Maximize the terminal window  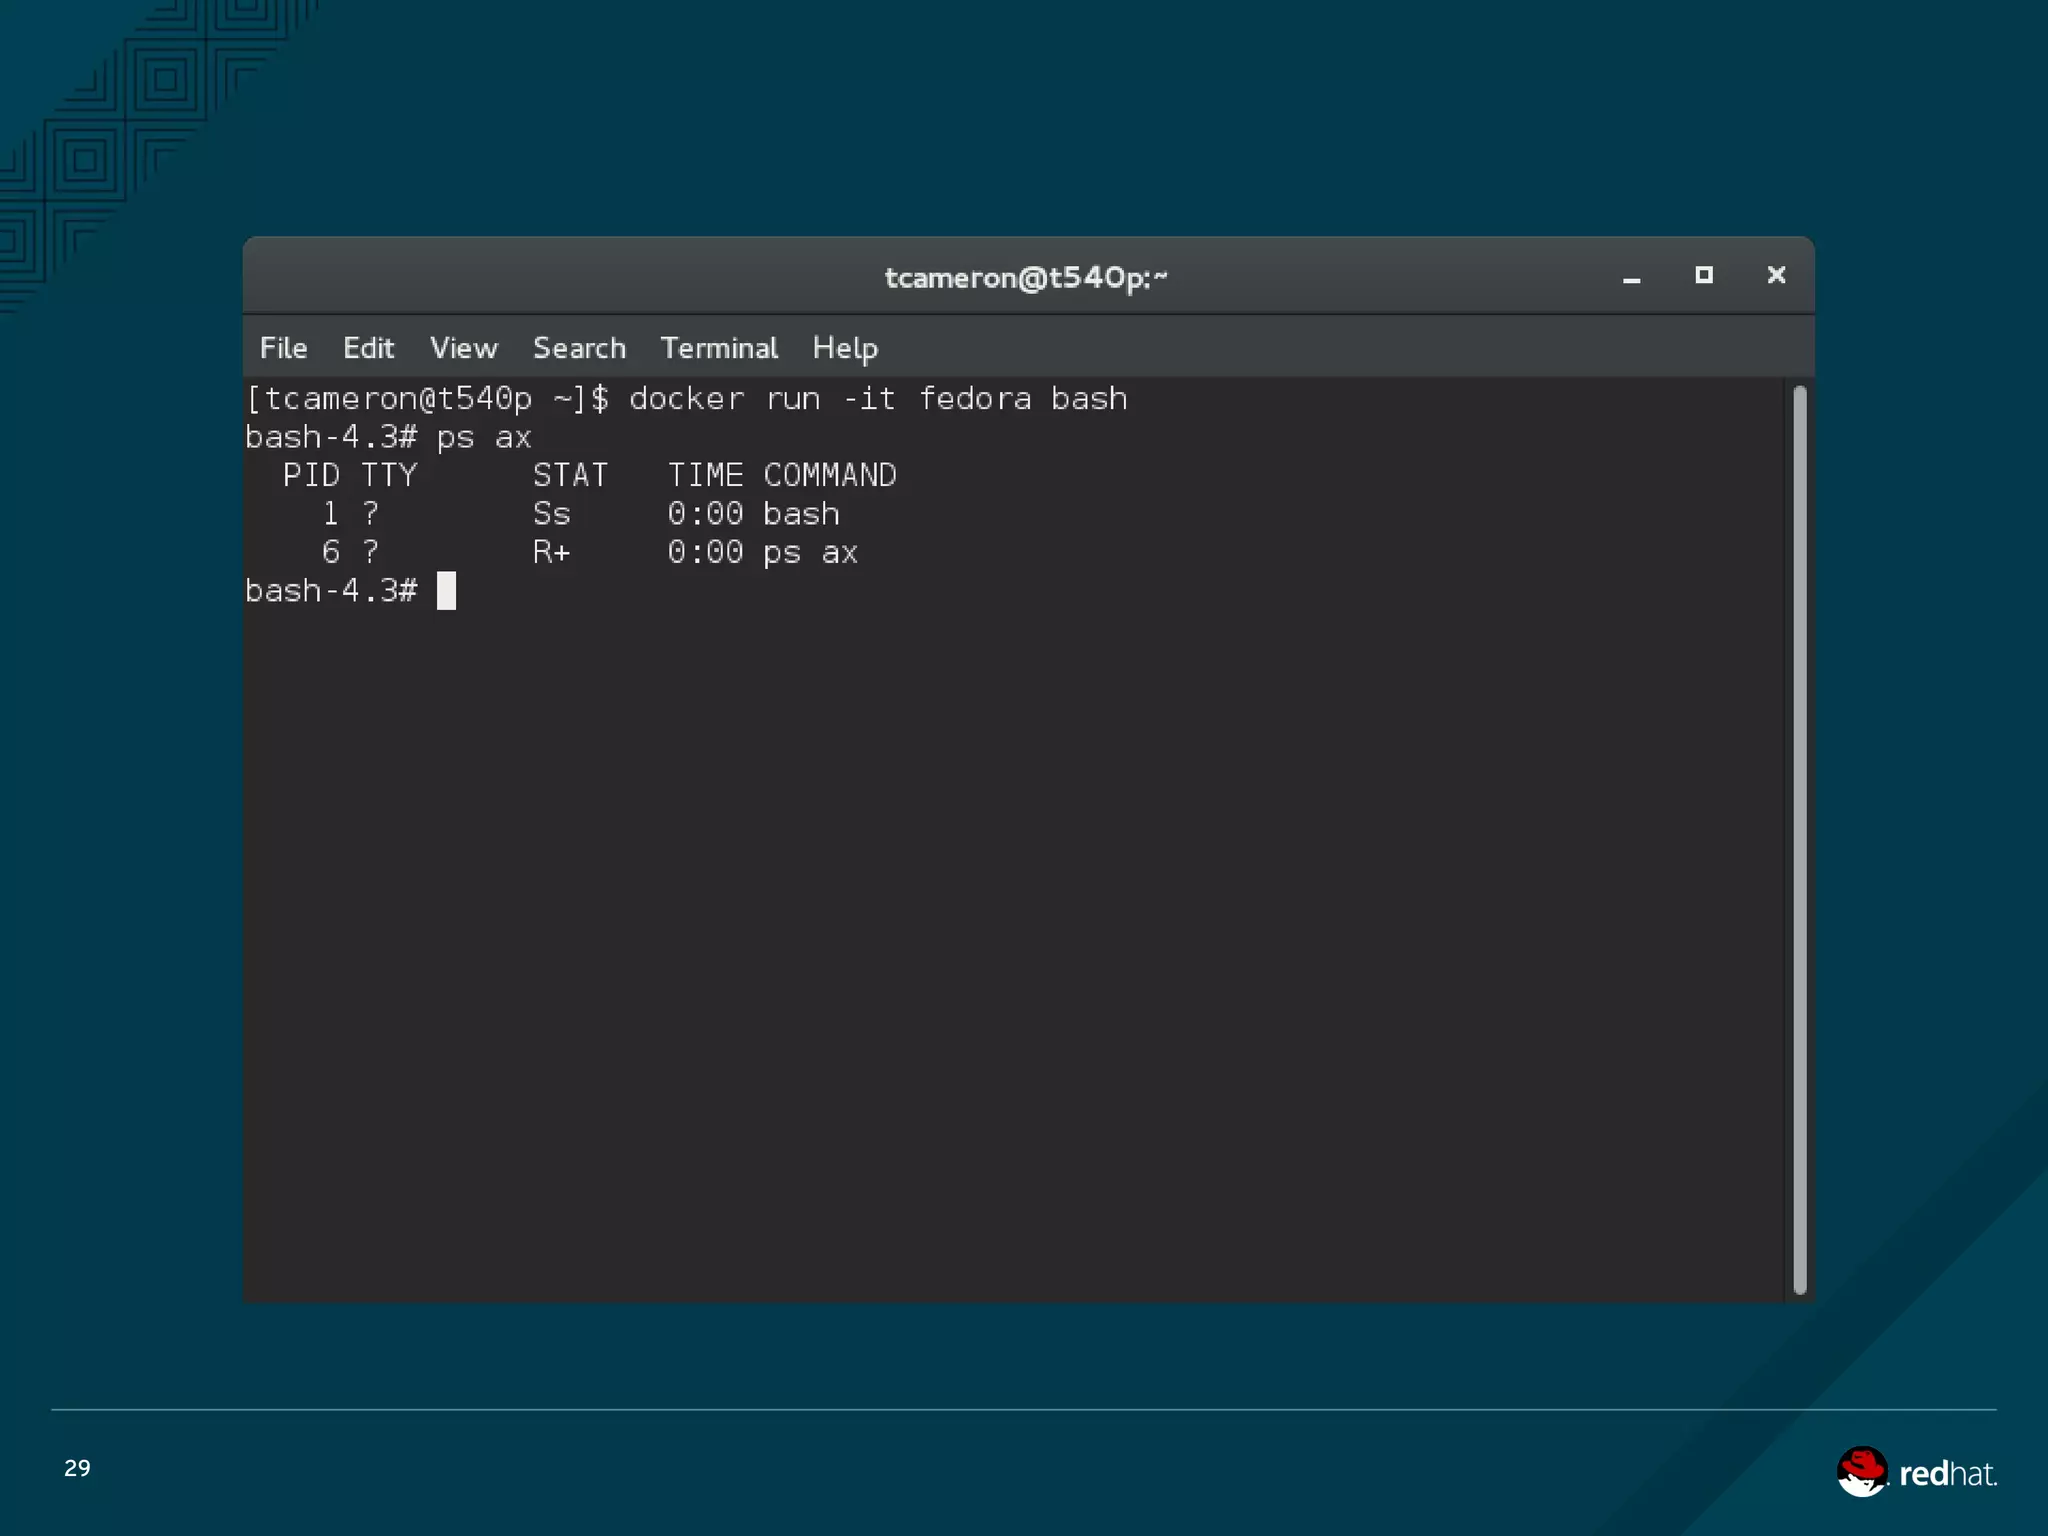click(1704, 275)
